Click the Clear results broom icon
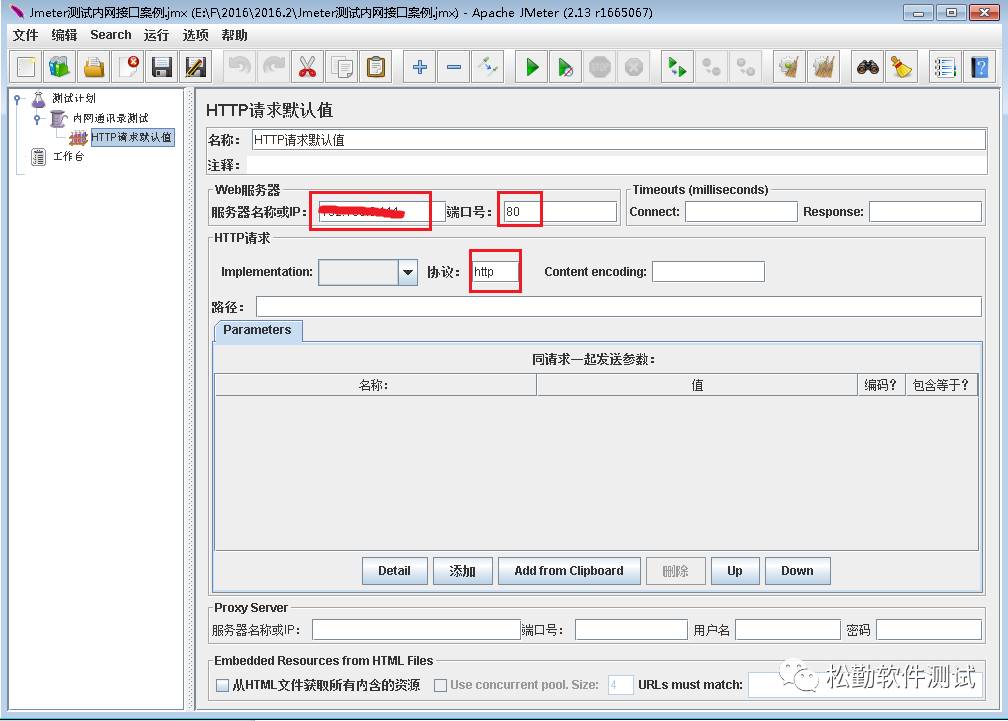Viewport: 1008px width, 721px height. click(x=789, y=67)
